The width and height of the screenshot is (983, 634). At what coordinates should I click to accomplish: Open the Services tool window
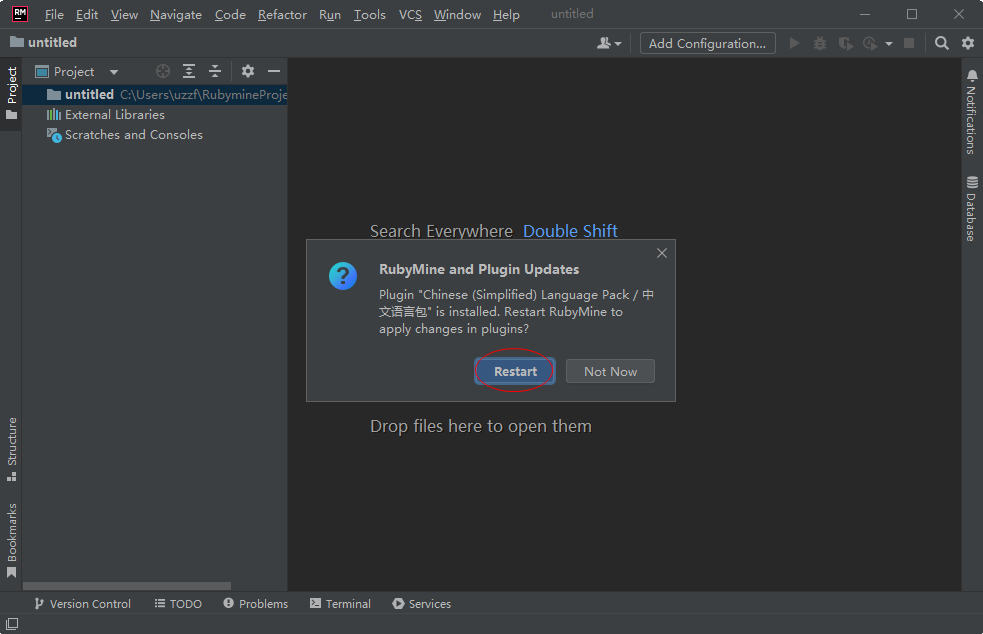[421, 604]
